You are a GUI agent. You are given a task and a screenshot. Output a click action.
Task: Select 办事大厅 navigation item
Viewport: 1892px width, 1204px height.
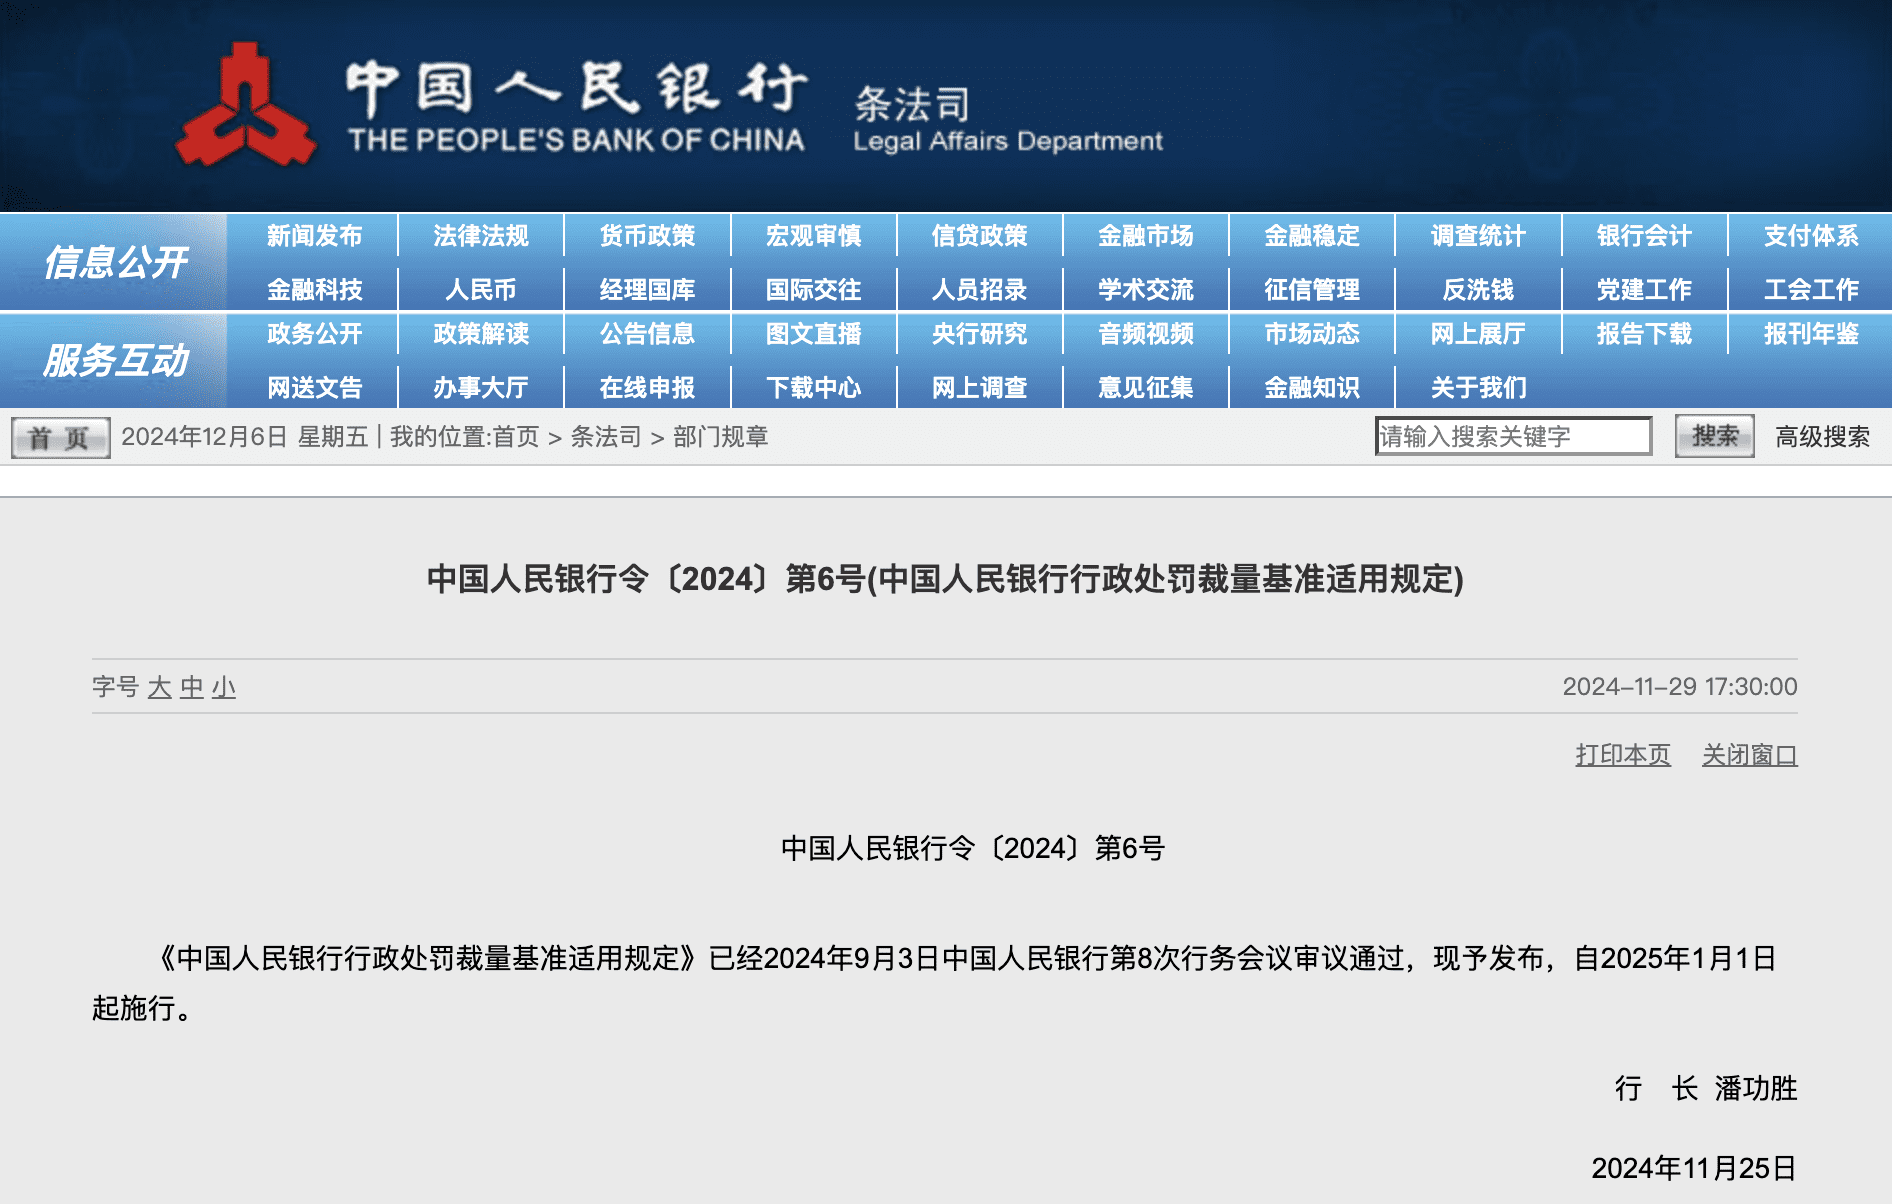pos(481,388)
